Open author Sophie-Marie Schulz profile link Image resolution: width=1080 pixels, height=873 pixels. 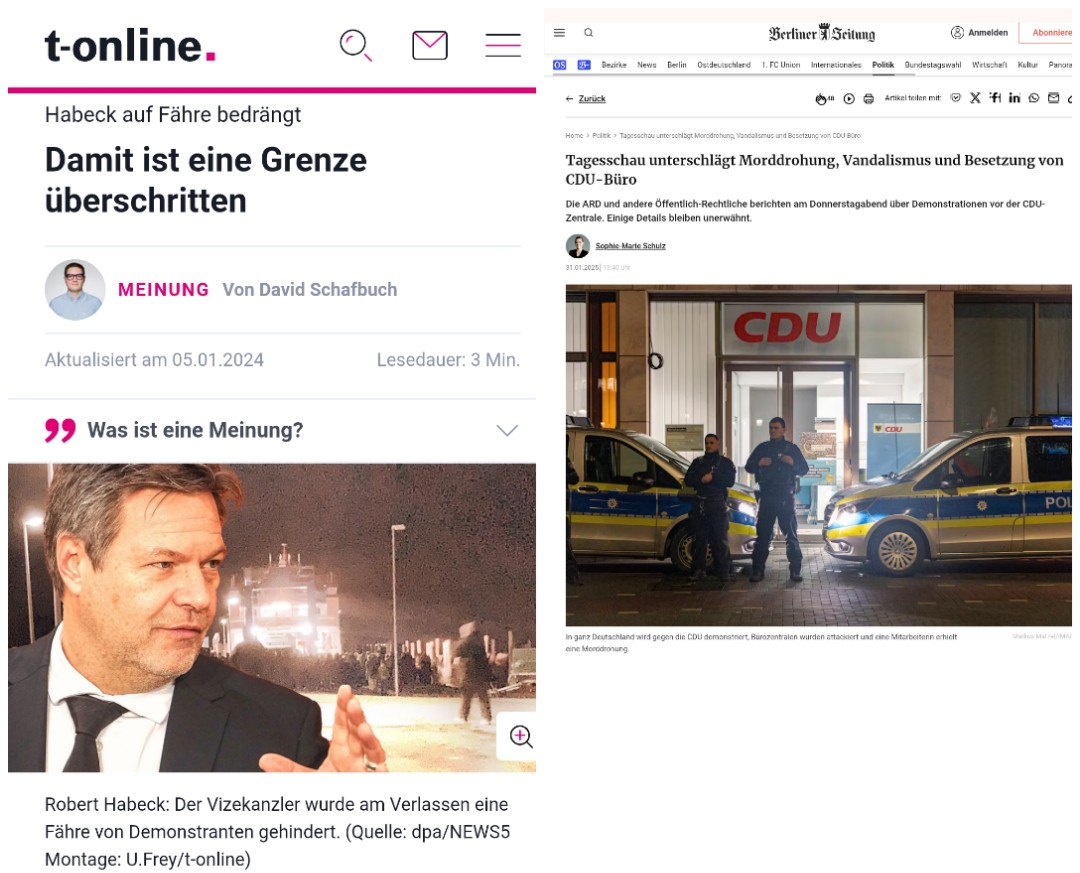[x=630, y=246]
